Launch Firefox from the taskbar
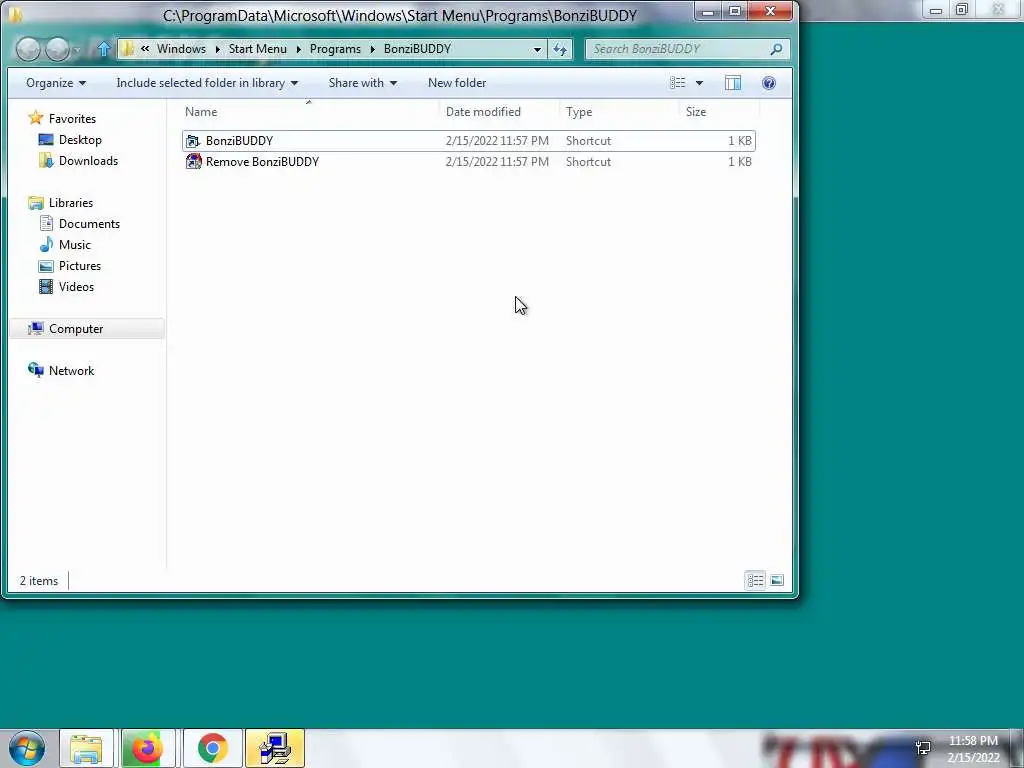This screenshot has width=1024, height=768. (148, 748)
